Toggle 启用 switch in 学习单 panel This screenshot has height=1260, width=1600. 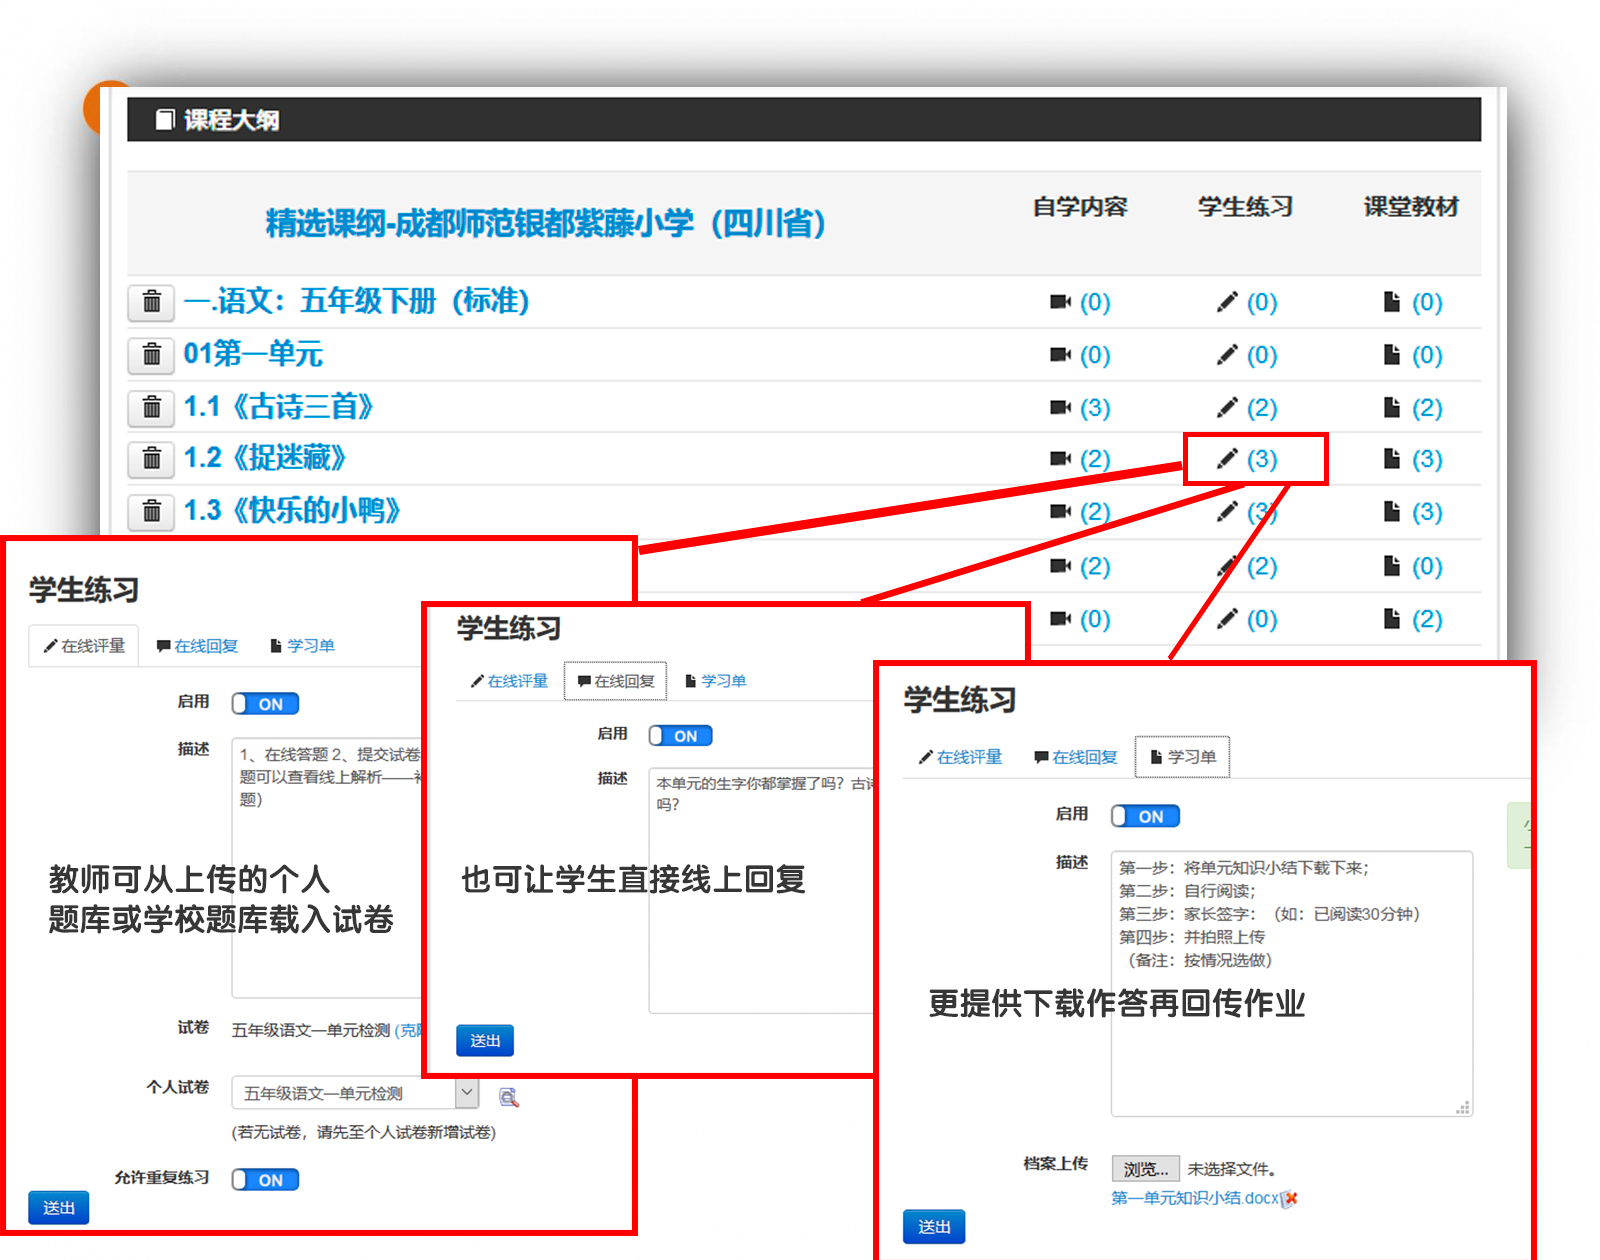1145,816
